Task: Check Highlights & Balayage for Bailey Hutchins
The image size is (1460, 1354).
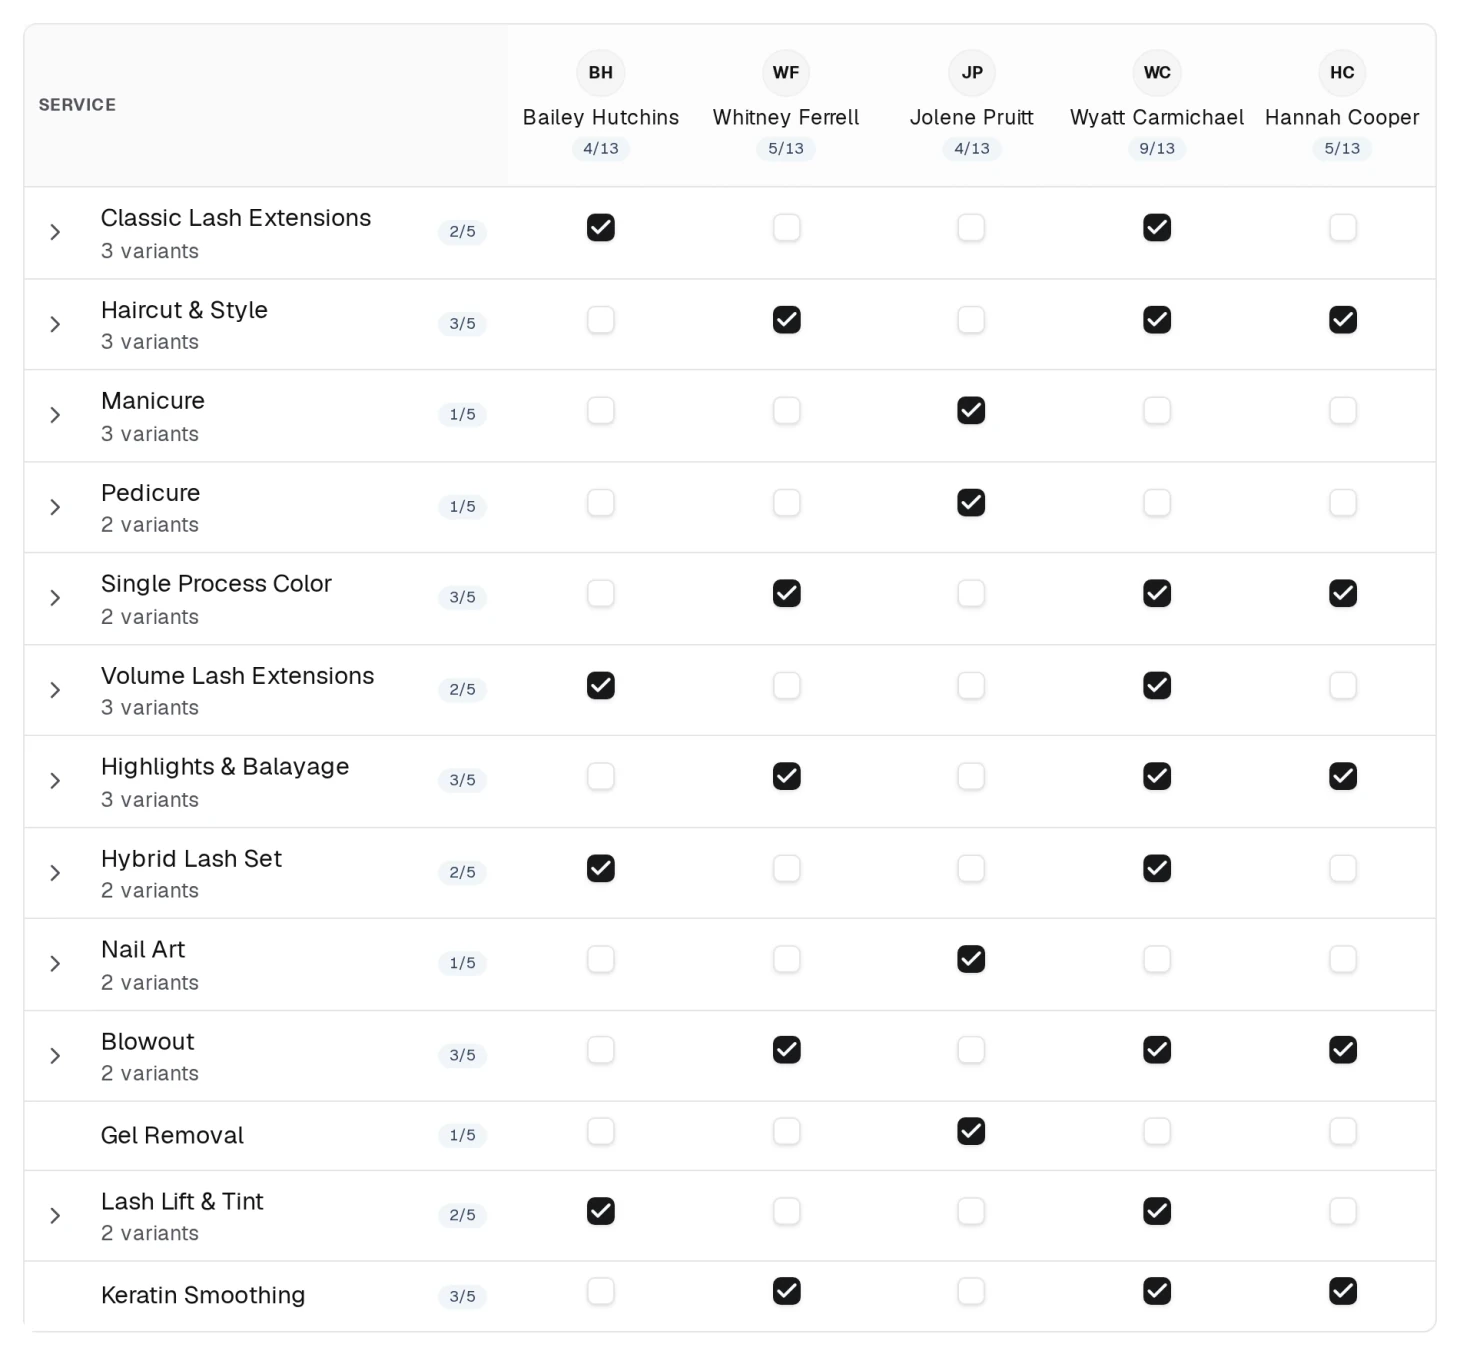Action: 601,777
